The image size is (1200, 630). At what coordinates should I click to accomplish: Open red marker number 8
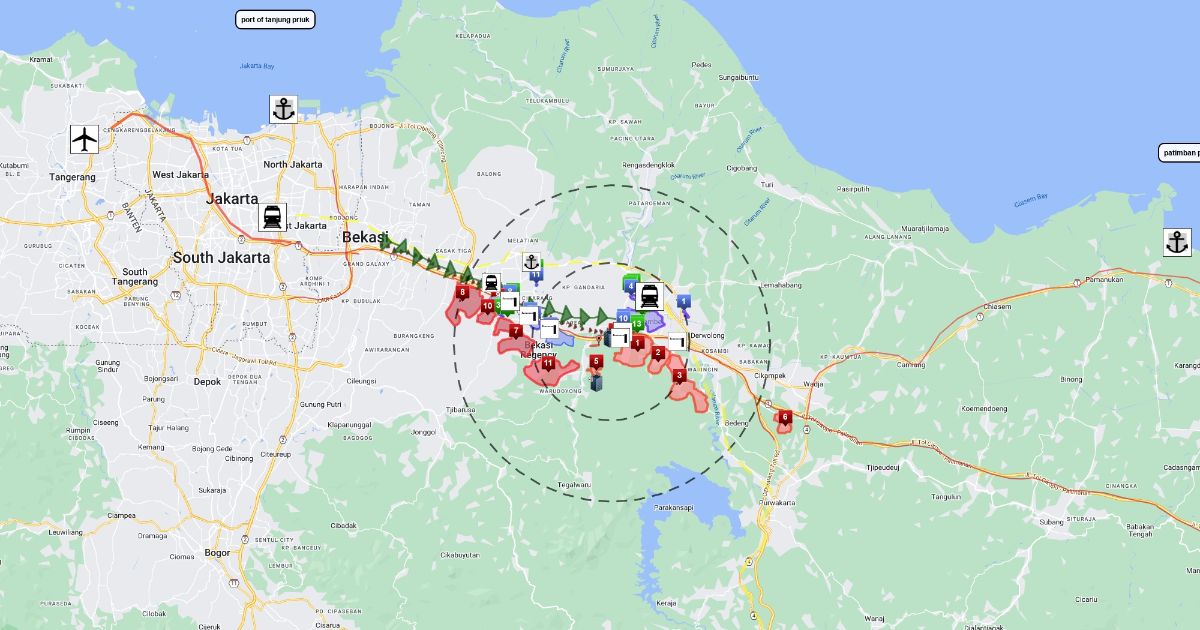point(462,292)
